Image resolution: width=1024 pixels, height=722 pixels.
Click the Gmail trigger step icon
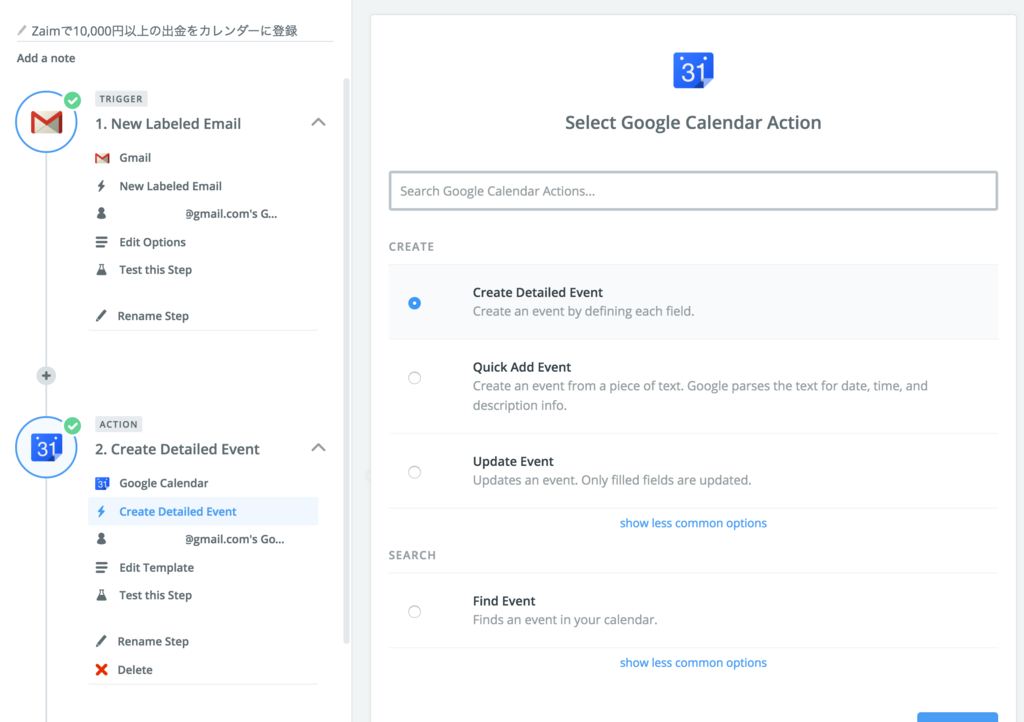pyautogui.click(x=46, y=122)
